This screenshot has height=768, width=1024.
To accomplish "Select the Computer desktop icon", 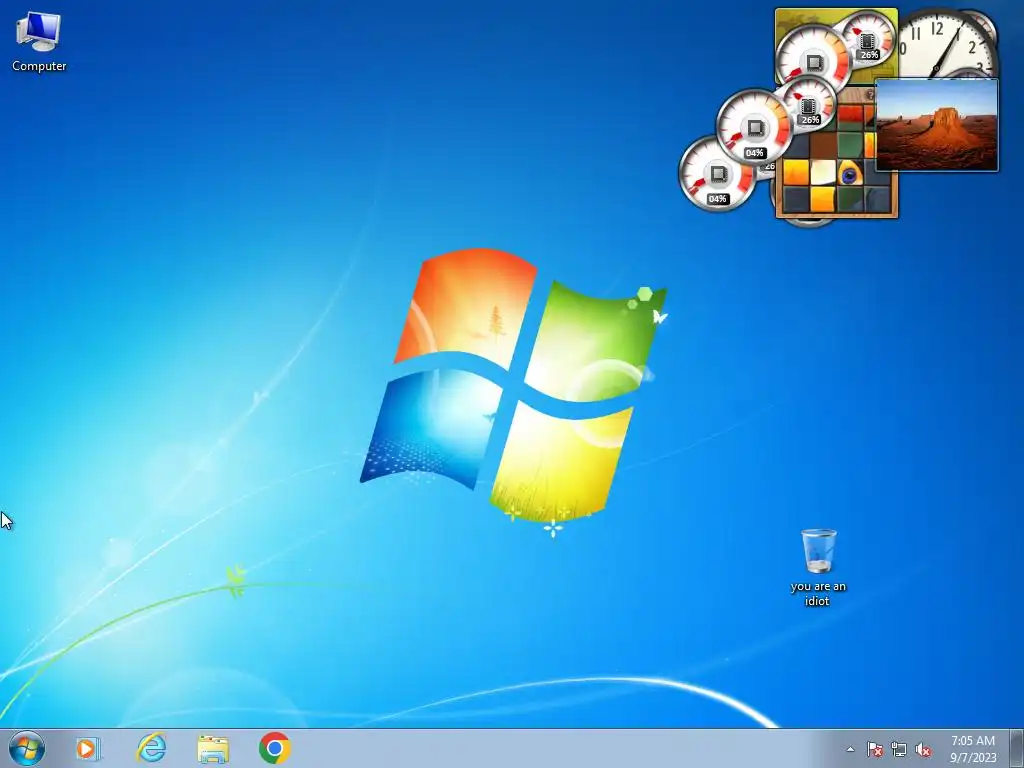I will click(39, 41).
